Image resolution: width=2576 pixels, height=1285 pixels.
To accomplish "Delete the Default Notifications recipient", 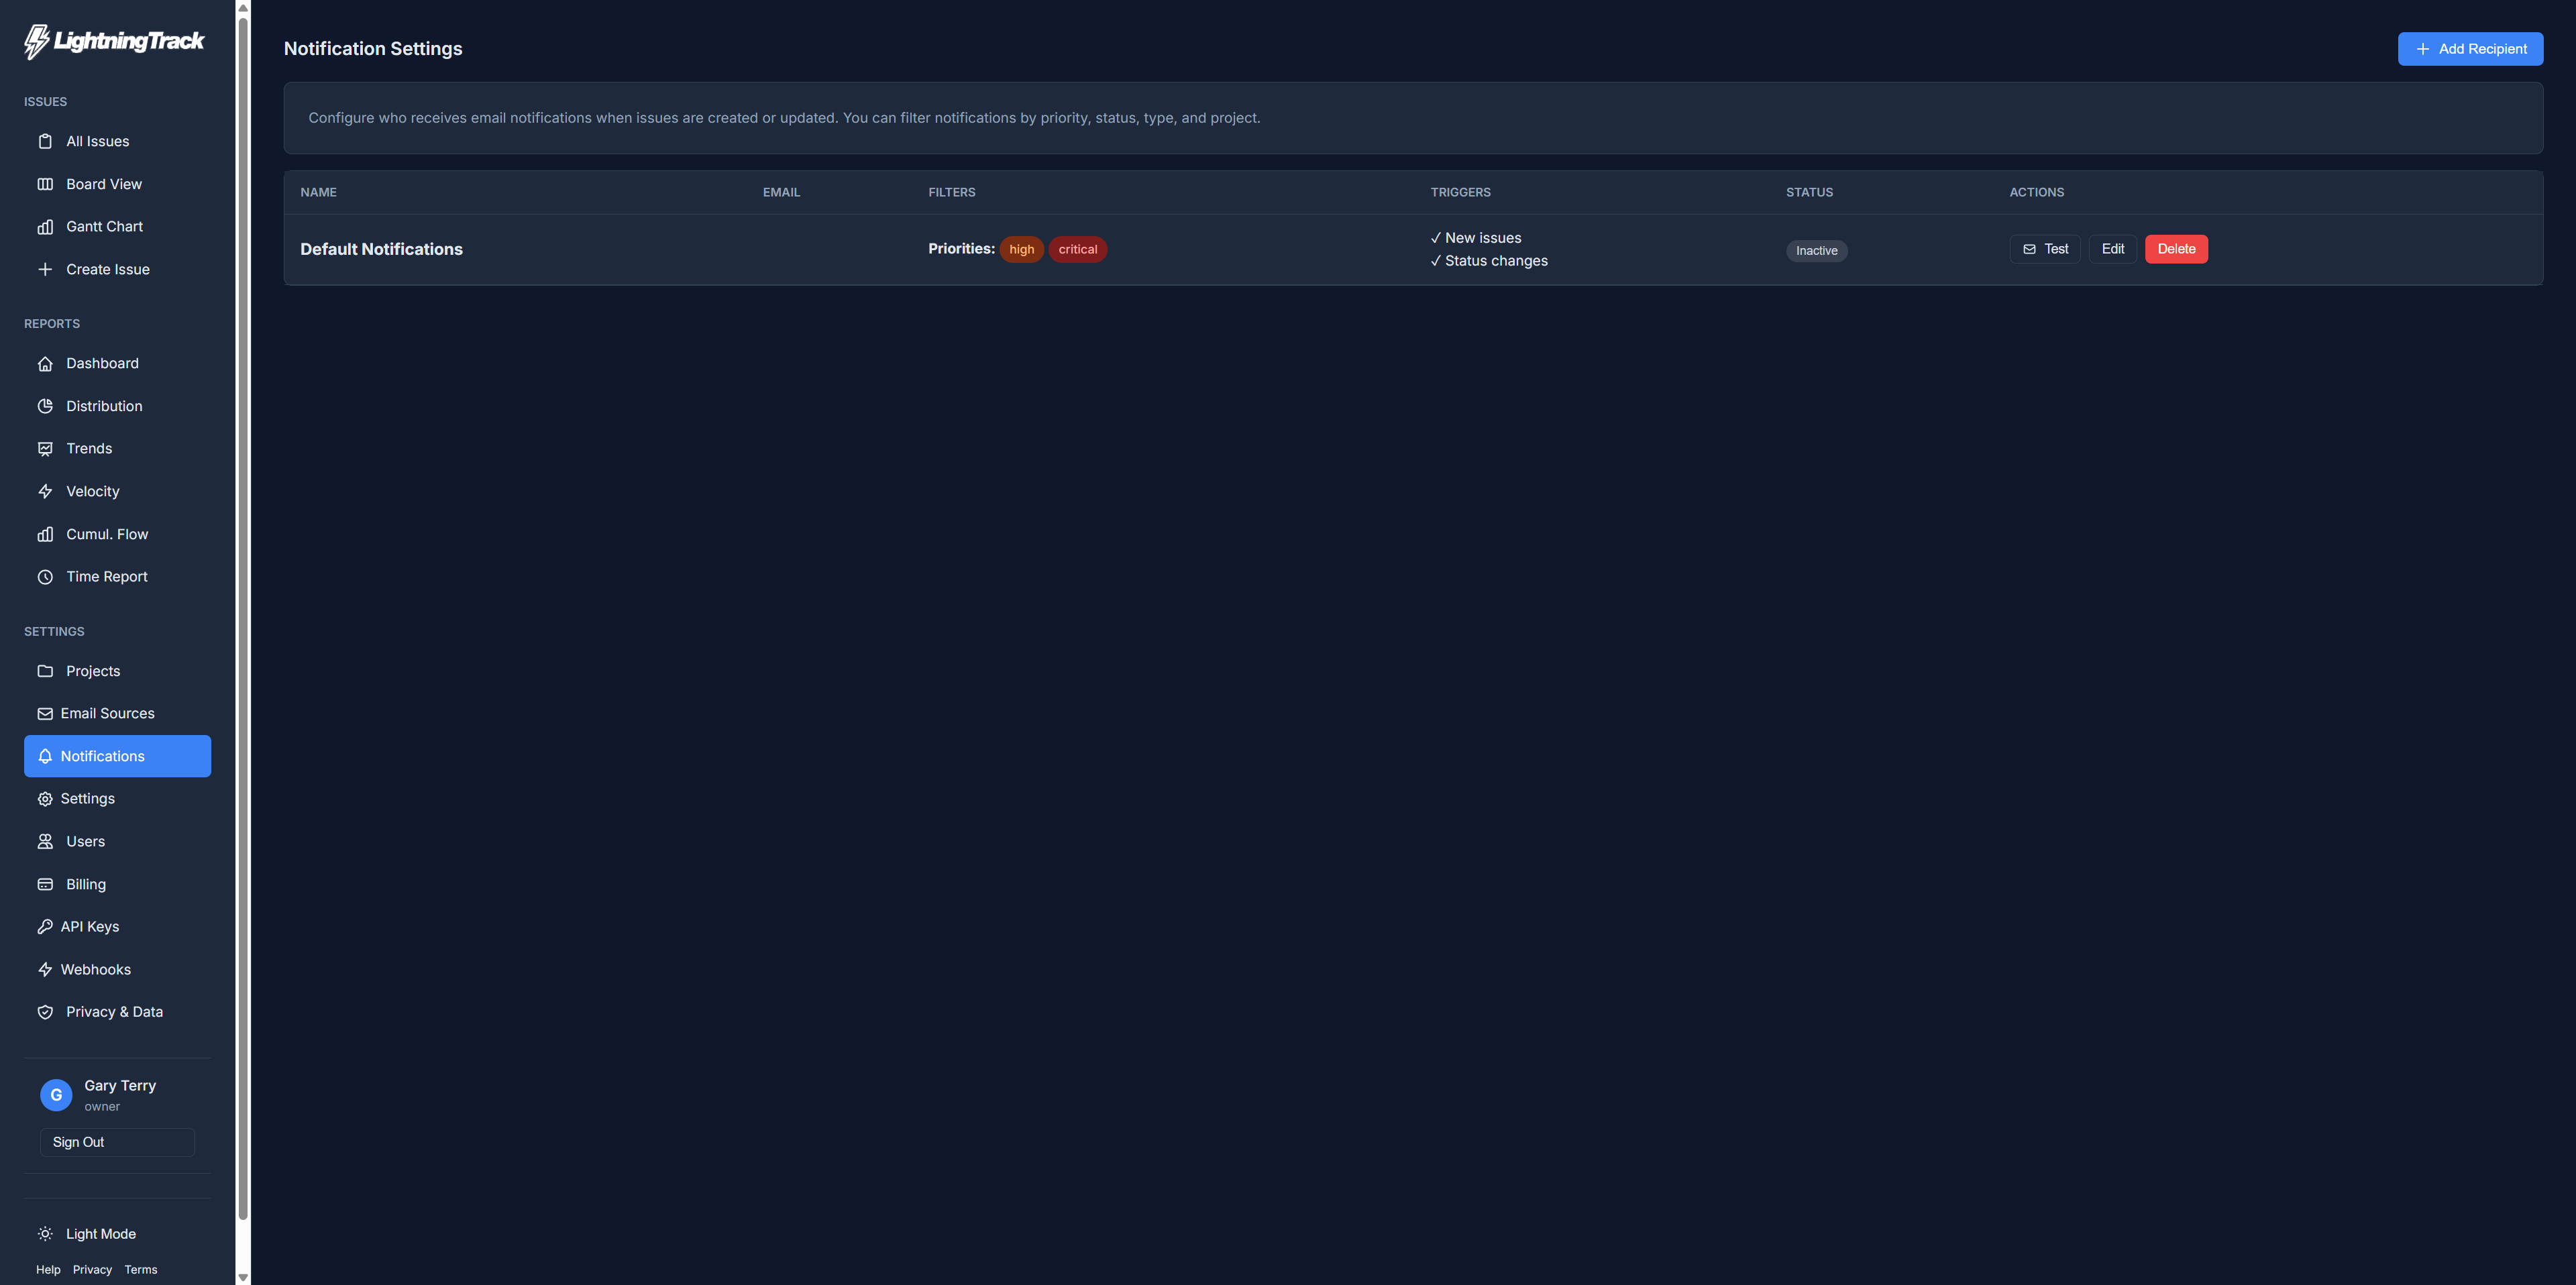I will tap(2176, 249).
